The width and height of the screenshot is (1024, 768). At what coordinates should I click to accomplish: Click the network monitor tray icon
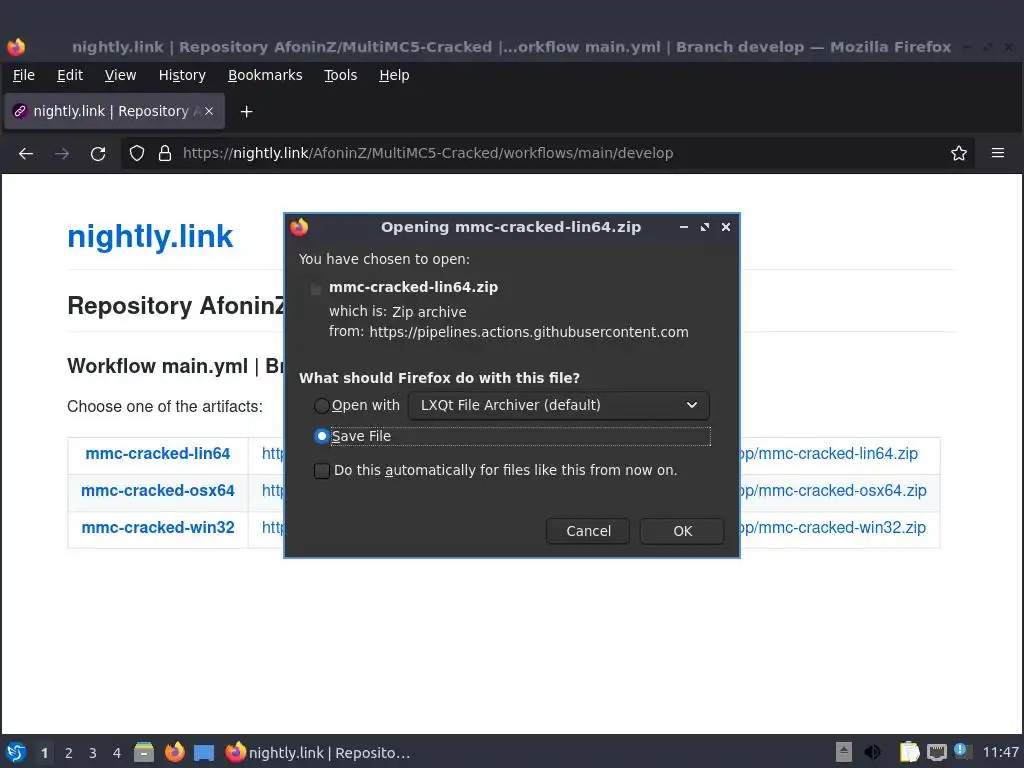pyautogui.click(x=936, y=752)
